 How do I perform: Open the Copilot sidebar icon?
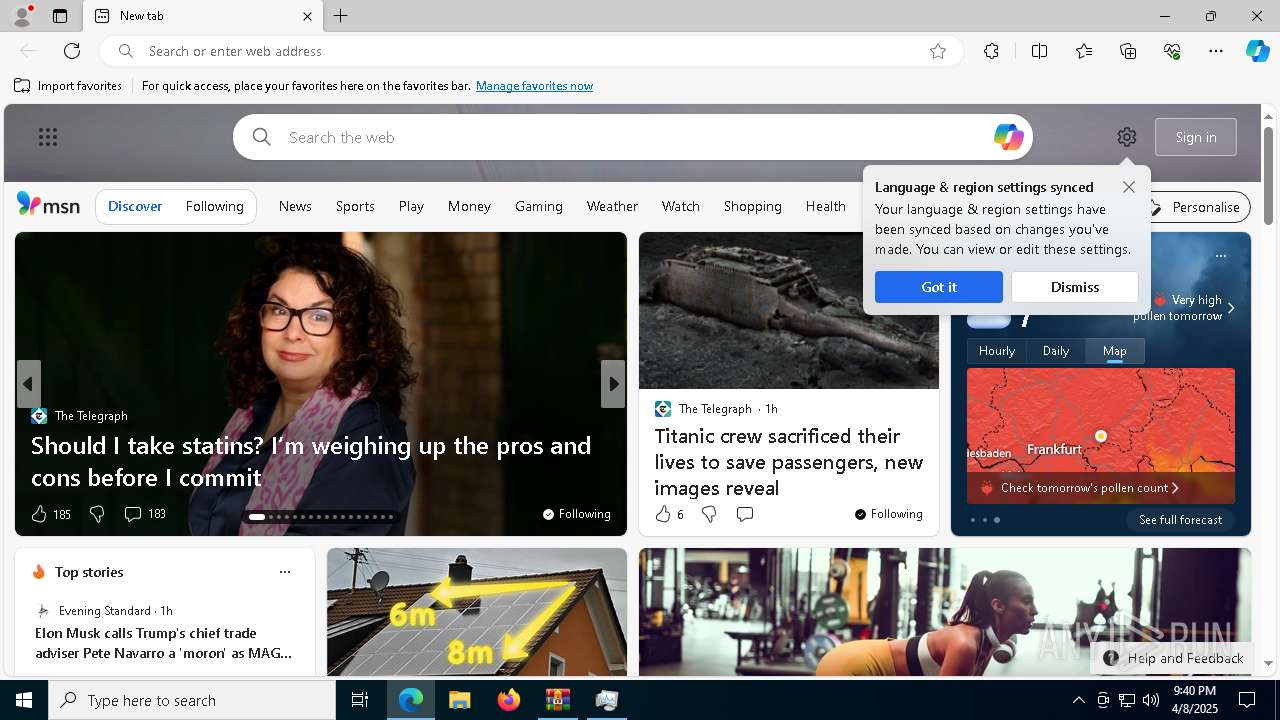tap(1258, 51)
